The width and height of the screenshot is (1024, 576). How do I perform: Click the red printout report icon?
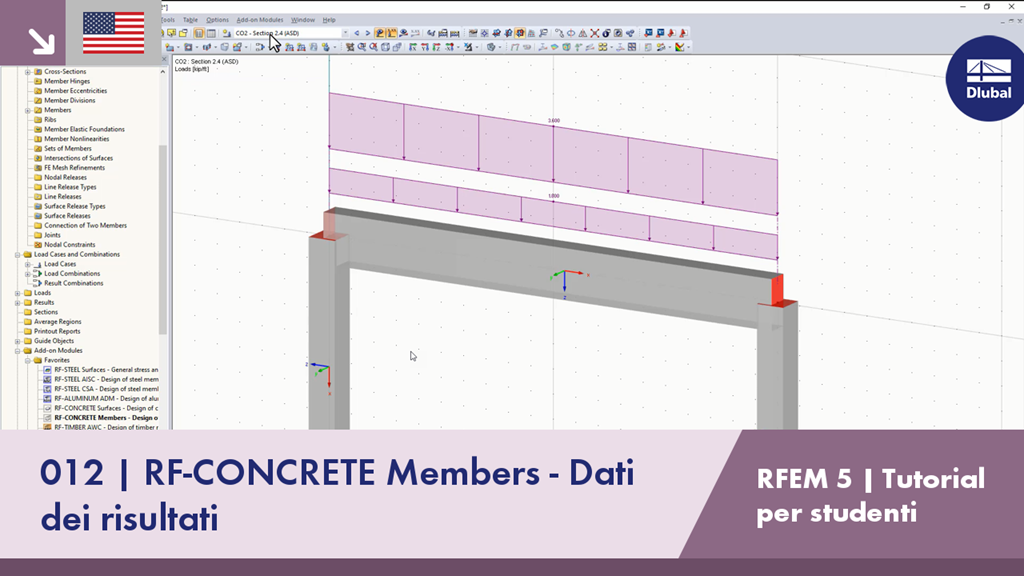tap(671, 33)
